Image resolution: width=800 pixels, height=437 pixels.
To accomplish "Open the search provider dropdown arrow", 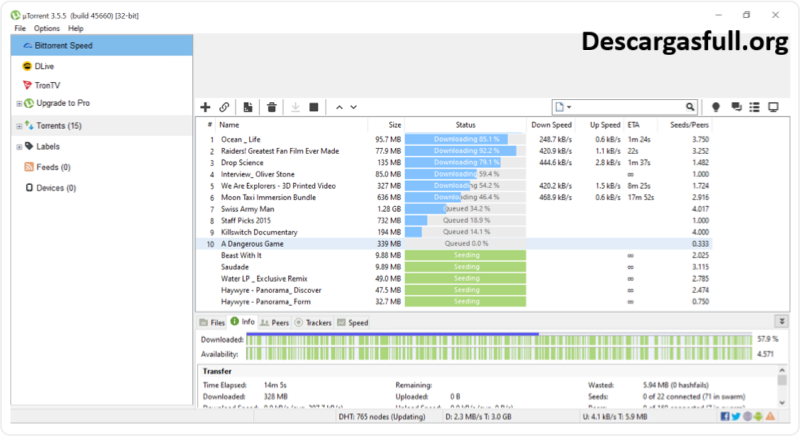I will [x=569, y=106].
